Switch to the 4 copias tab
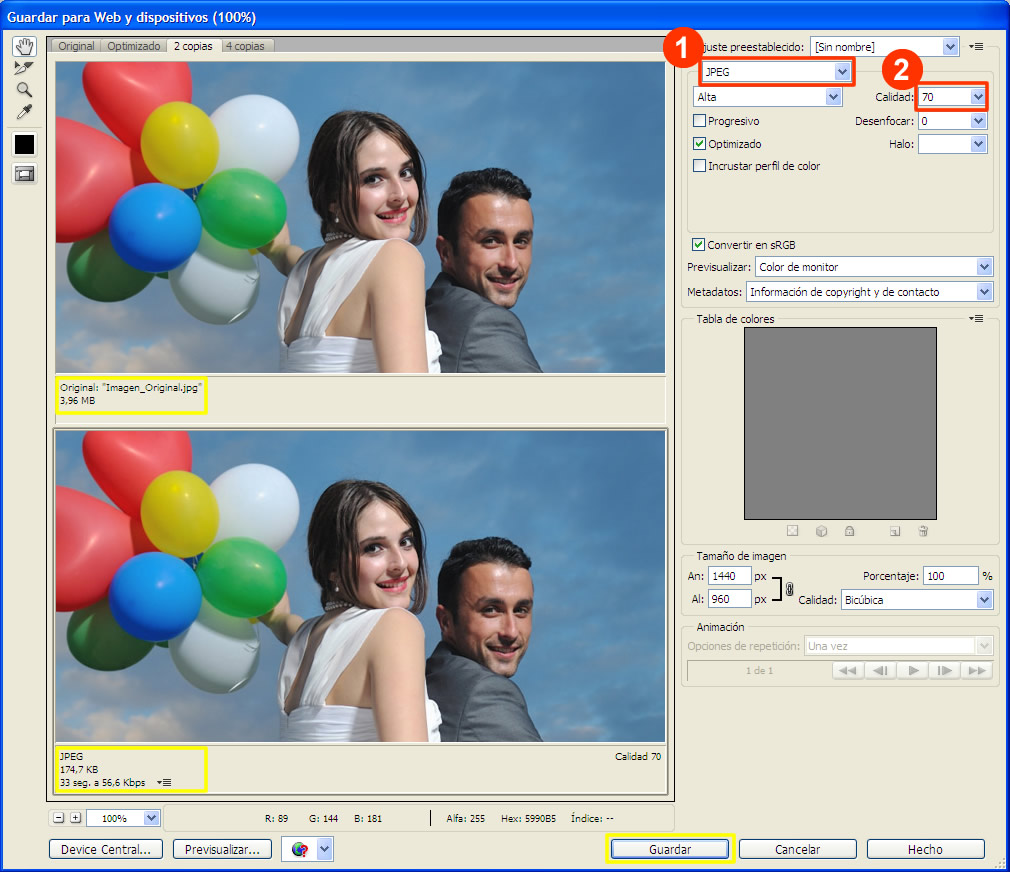Image resolution: width=1010 pixels, height=872 pixels. coord(245,46)
